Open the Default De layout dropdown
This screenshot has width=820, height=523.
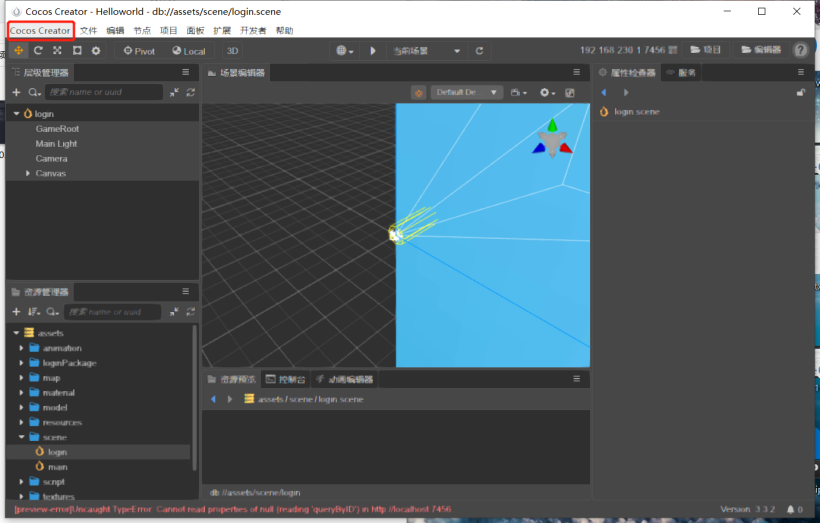tap(466, 93)
